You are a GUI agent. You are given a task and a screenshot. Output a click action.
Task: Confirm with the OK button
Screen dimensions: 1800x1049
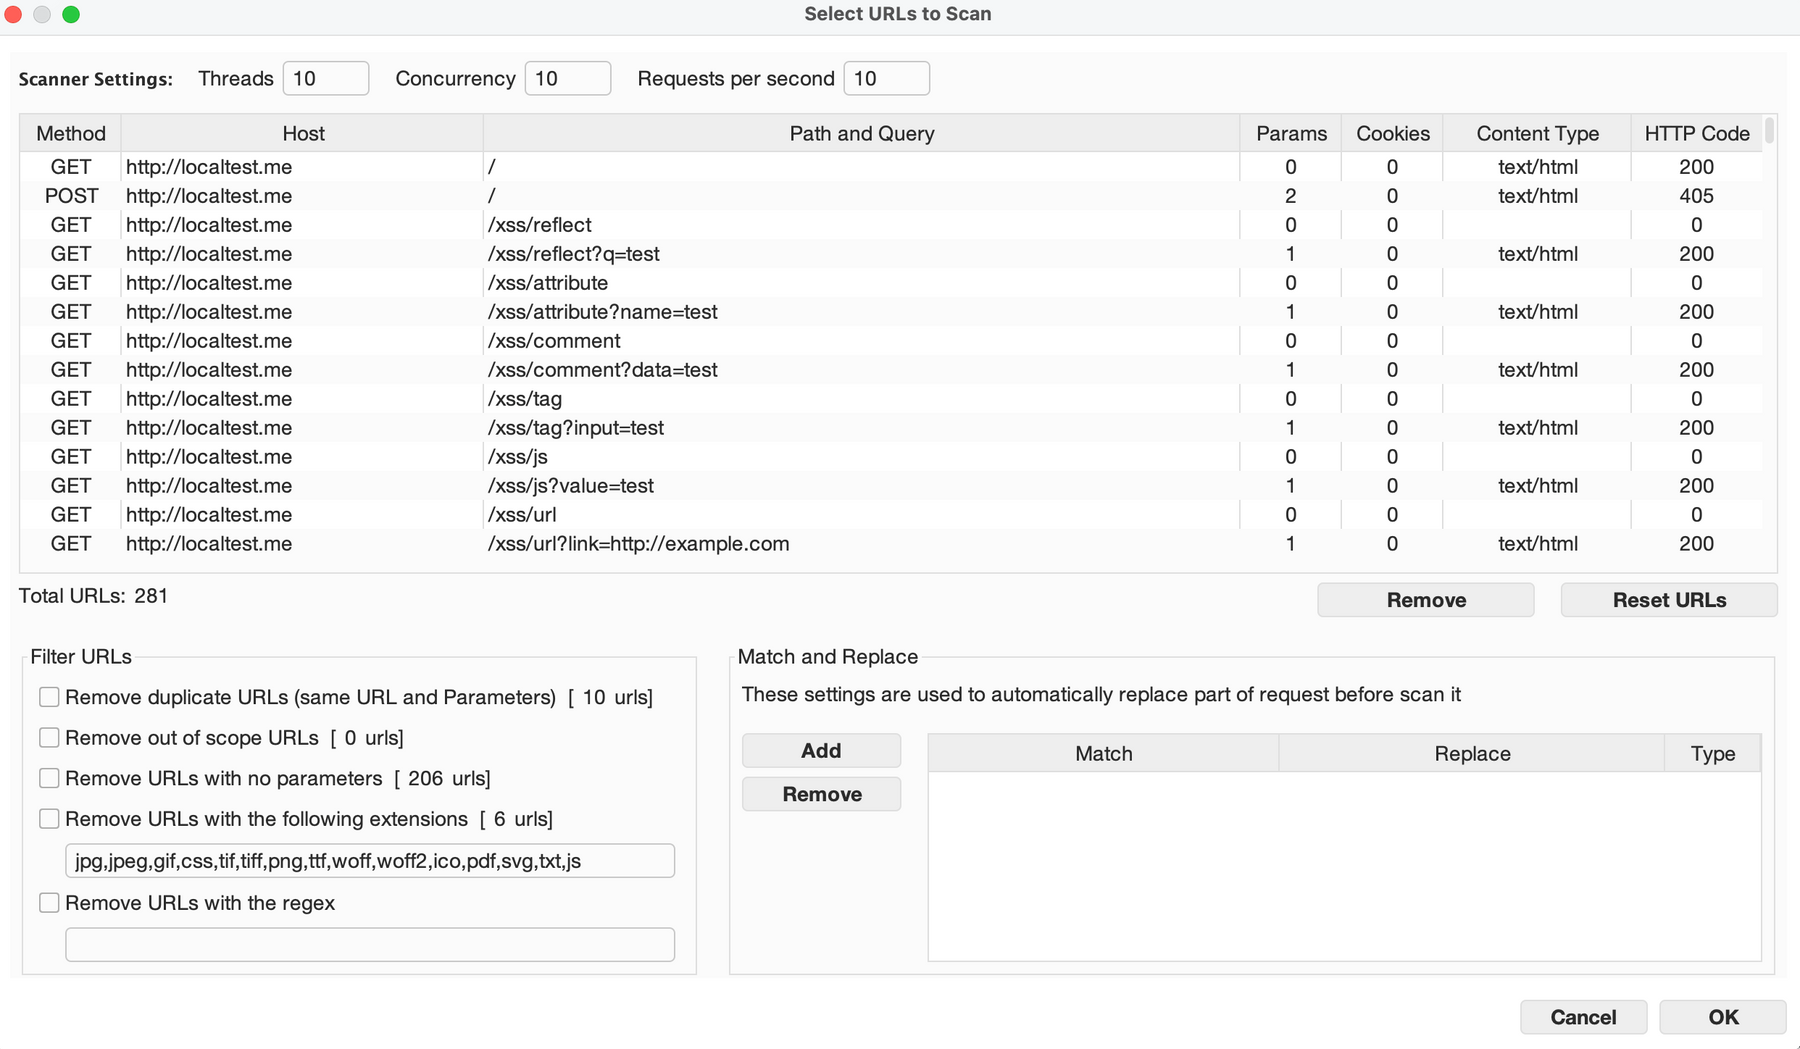pyautogui.click(x=1722, y=1017)
